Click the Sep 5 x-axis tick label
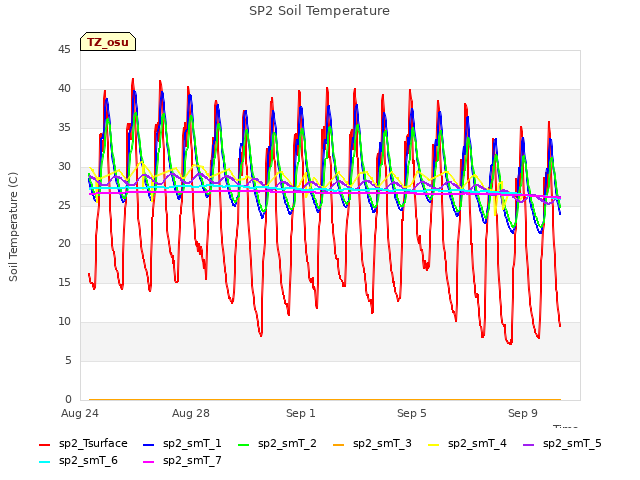640x480 pixels. (412, 413)
